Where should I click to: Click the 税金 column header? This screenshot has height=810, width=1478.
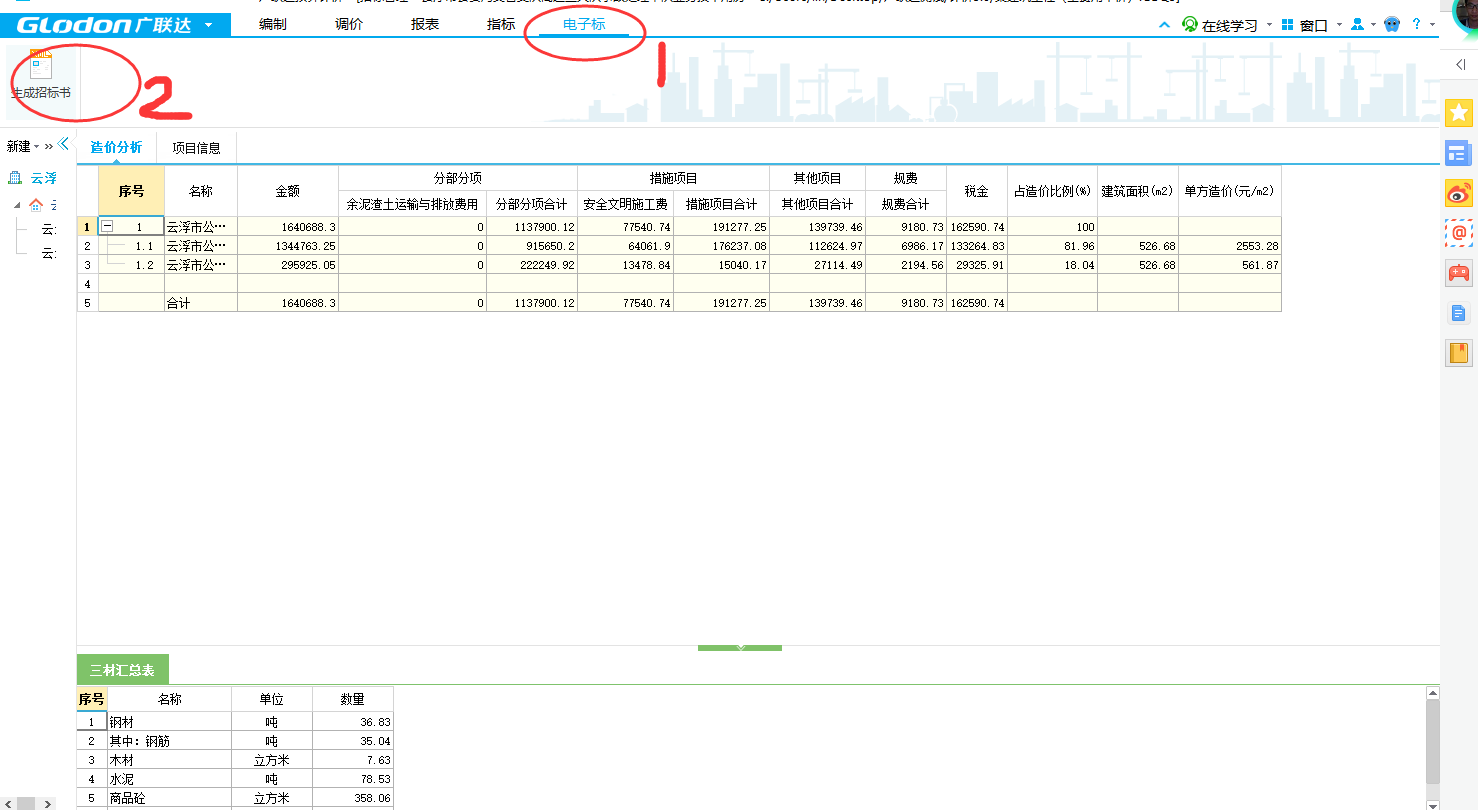point(977,191)
